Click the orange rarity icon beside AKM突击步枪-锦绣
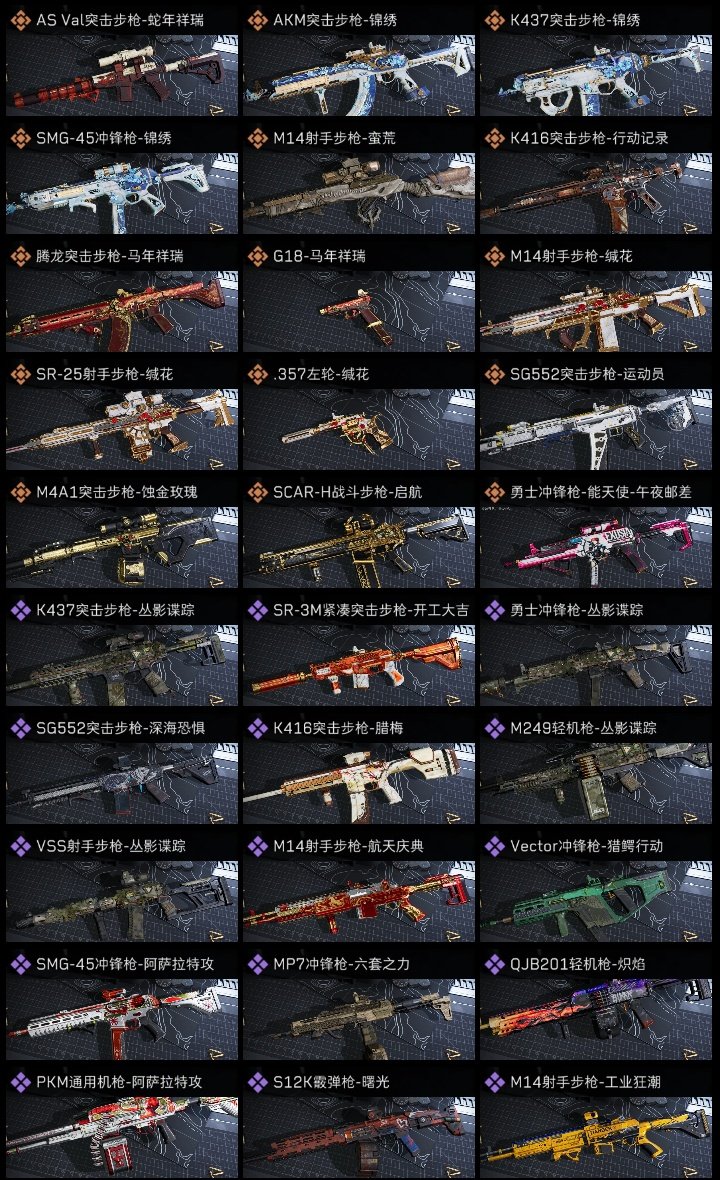The width and height of the screenshot is (720, 1180). 257,20
